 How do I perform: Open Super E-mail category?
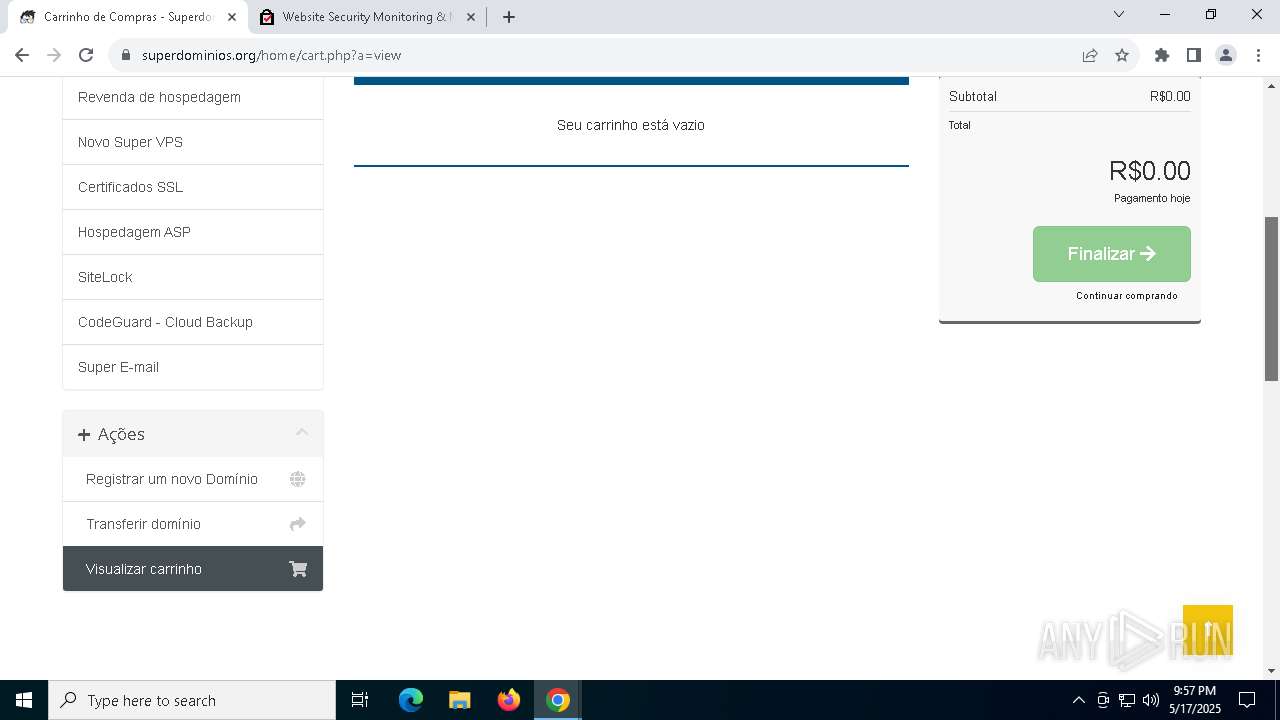point(193,367)
